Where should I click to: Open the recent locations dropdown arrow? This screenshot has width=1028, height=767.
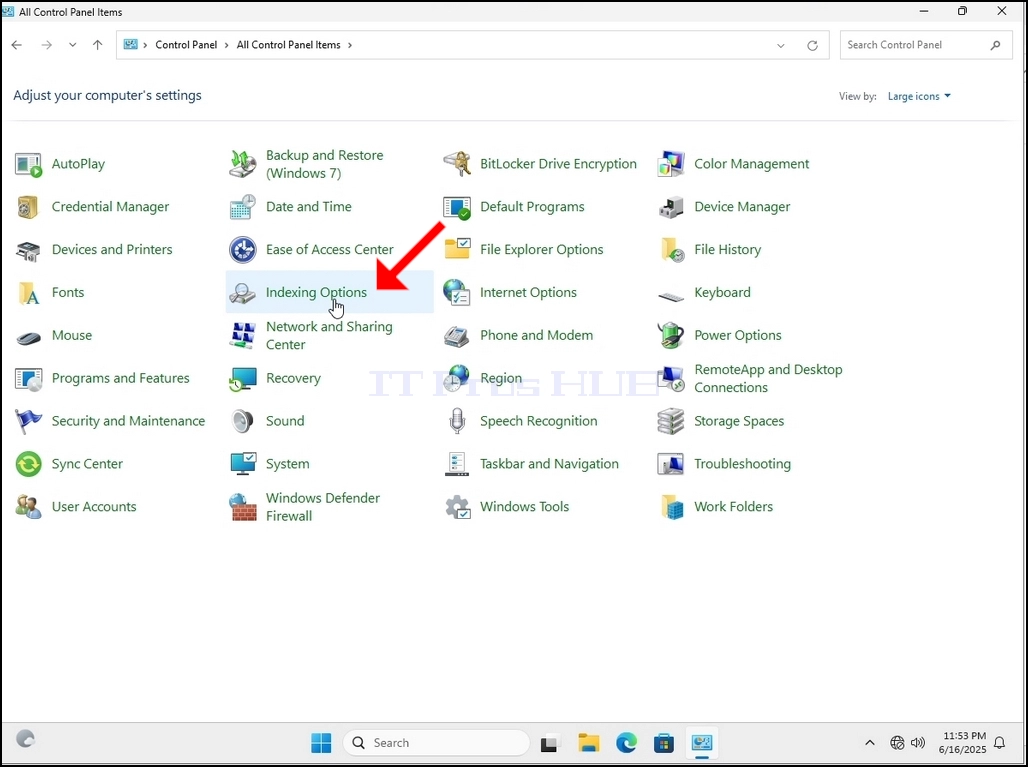tap(73, 45)
